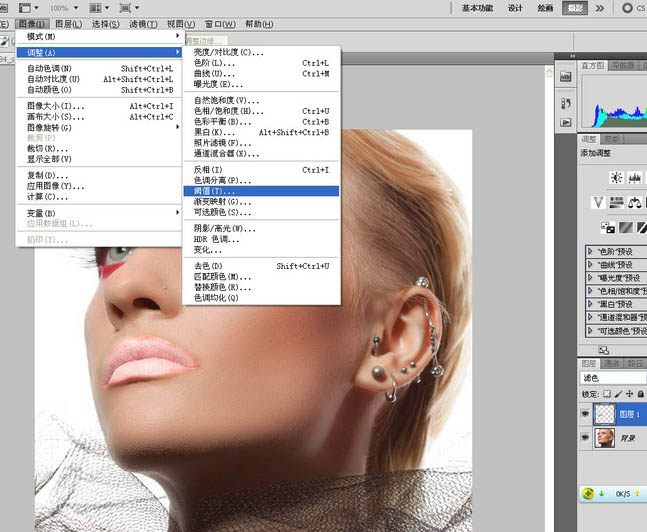Add Levels adjustment histogram icon
This screenshot has height=532, width=647.
point(635,178)
